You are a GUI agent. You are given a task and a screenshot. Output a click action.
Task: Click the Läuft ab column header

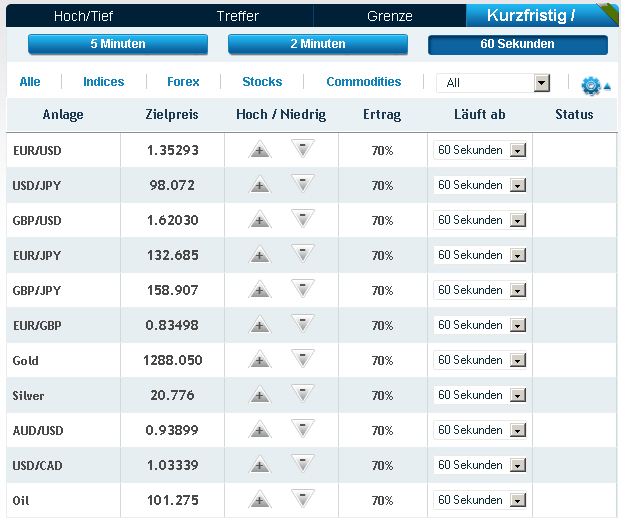(x=480, y=114)
